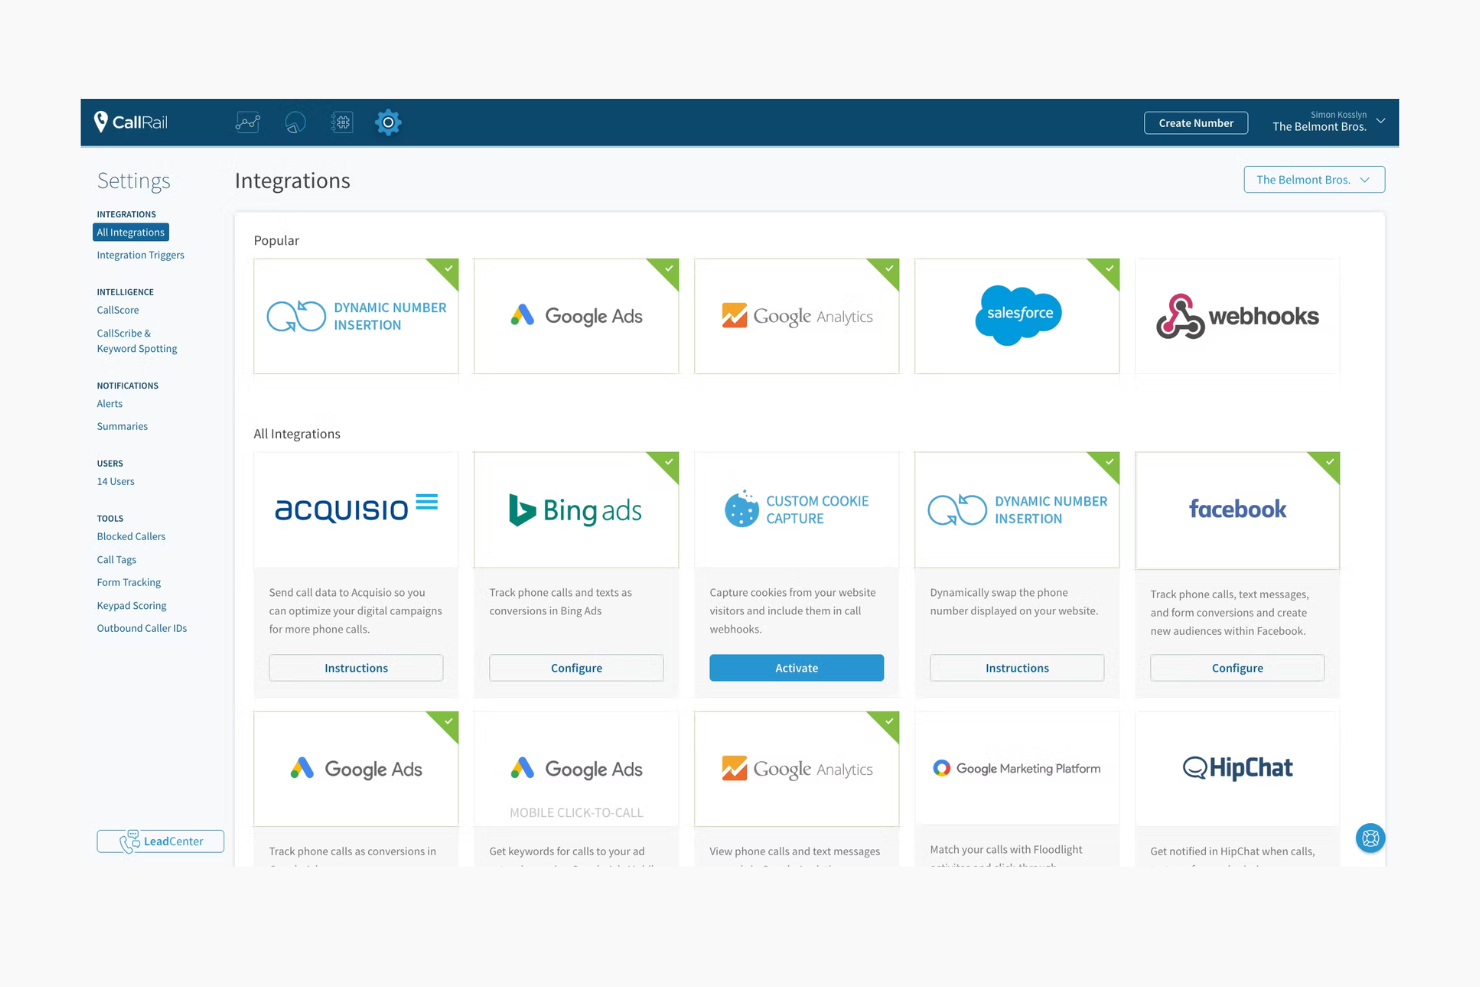Select All Integrations in the sidebar

pos(131,232)
